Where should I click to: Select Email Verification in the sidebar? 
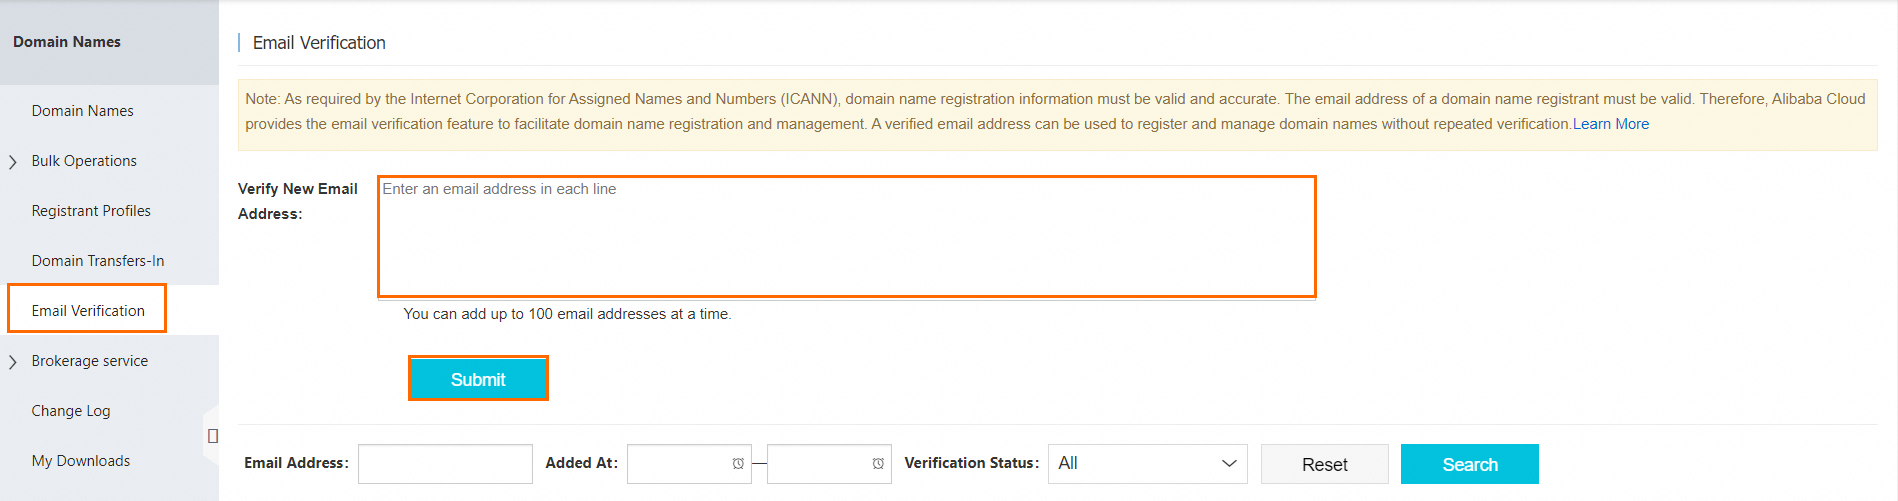[x=88, y=311]
